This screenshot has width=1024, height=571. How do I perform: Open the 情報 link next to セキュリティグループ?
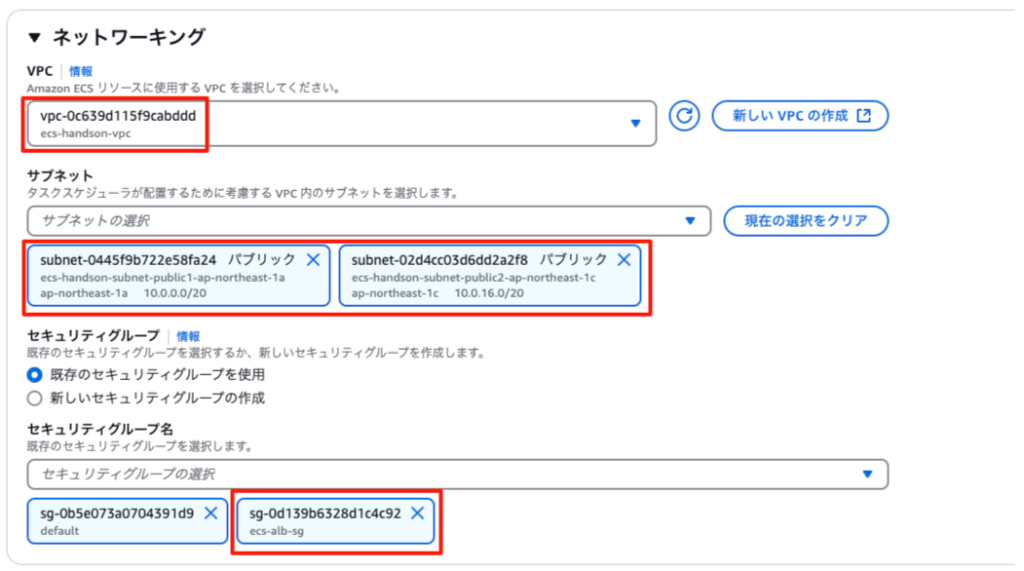tap(188, 337)
